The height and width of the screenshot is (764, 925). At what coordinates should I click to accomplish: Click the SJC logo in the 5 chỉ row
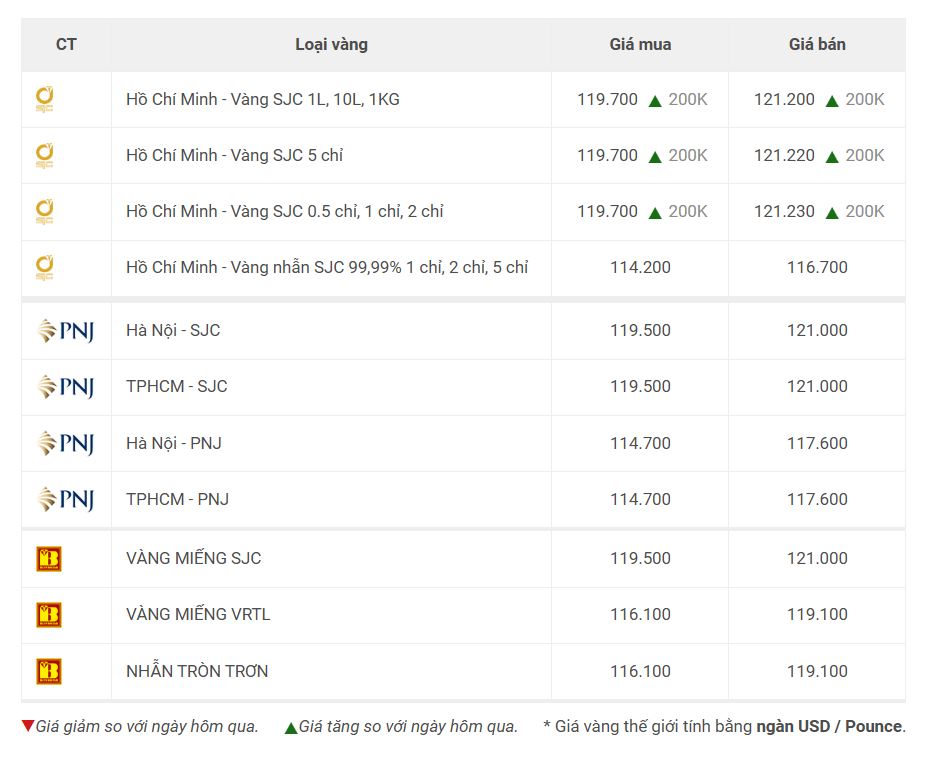pyautogui.click(x=45, y=155)
